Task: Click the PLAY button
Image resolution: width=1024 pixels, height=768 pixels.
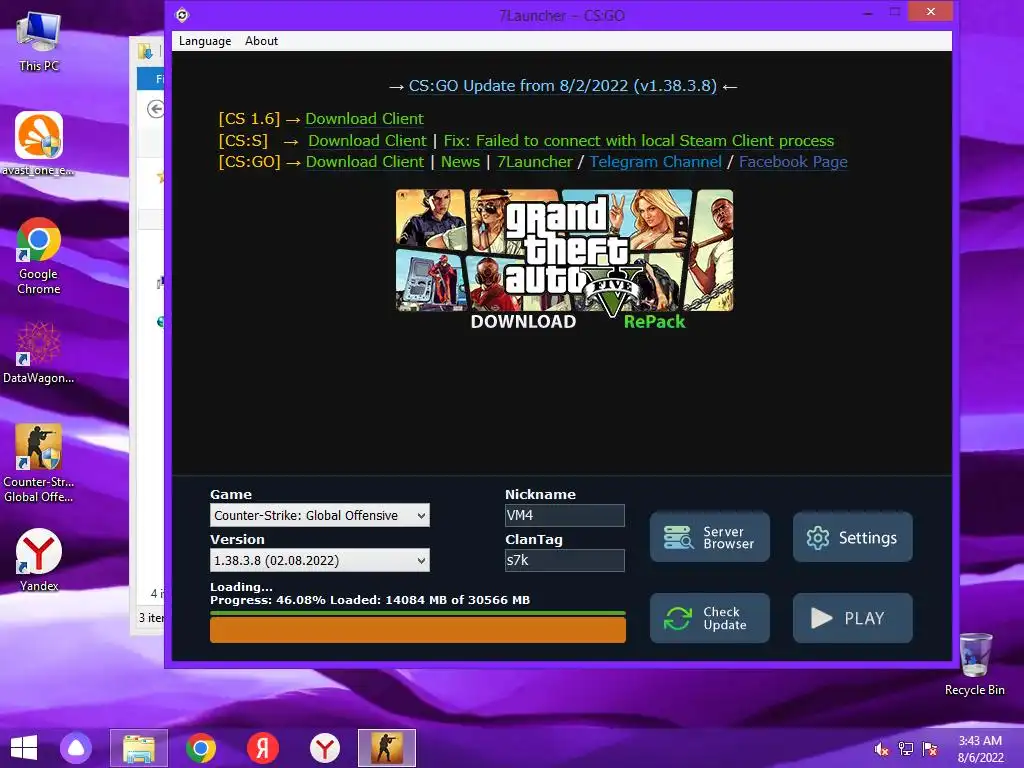Action: pyautogui.click(x=852, y=618)
